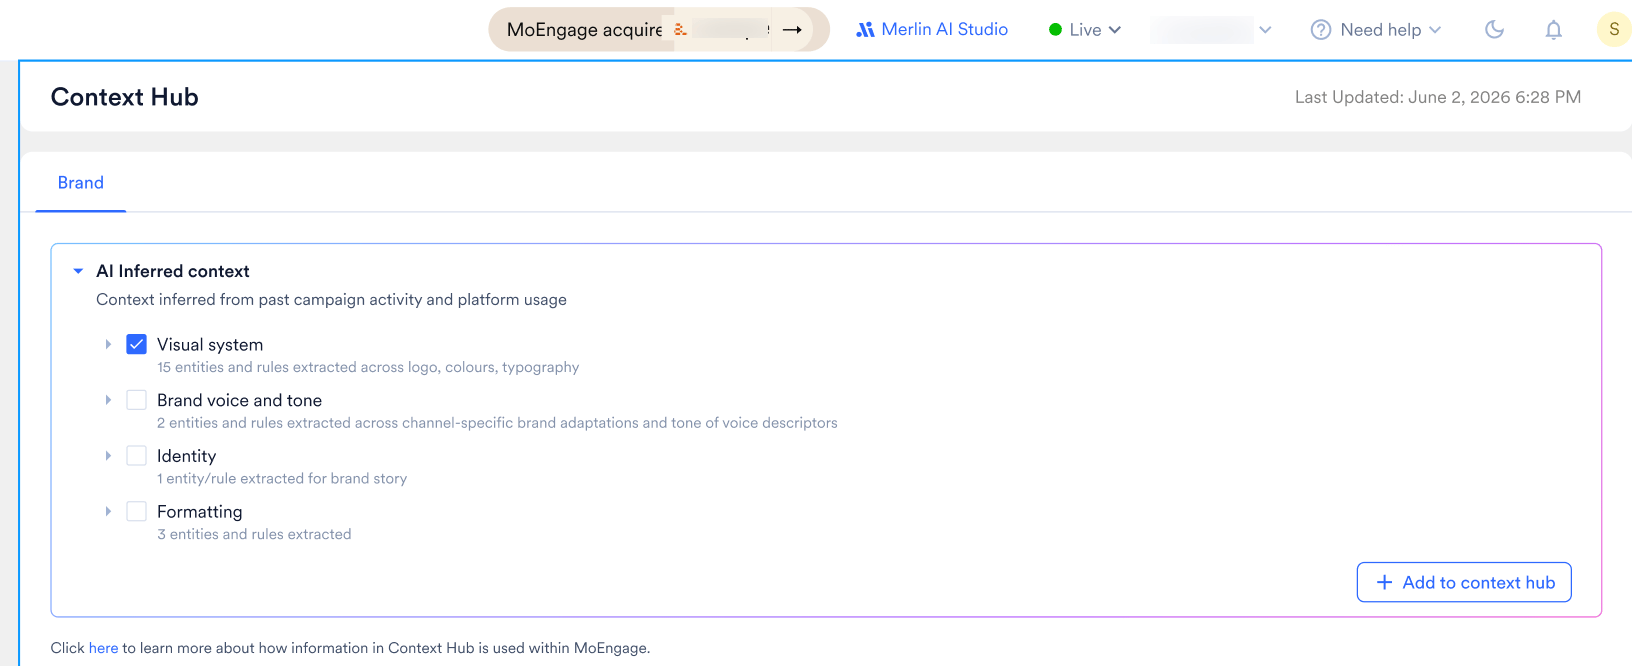Expand the Visual system row
1632x666 pixels.
tap(108, 344)
